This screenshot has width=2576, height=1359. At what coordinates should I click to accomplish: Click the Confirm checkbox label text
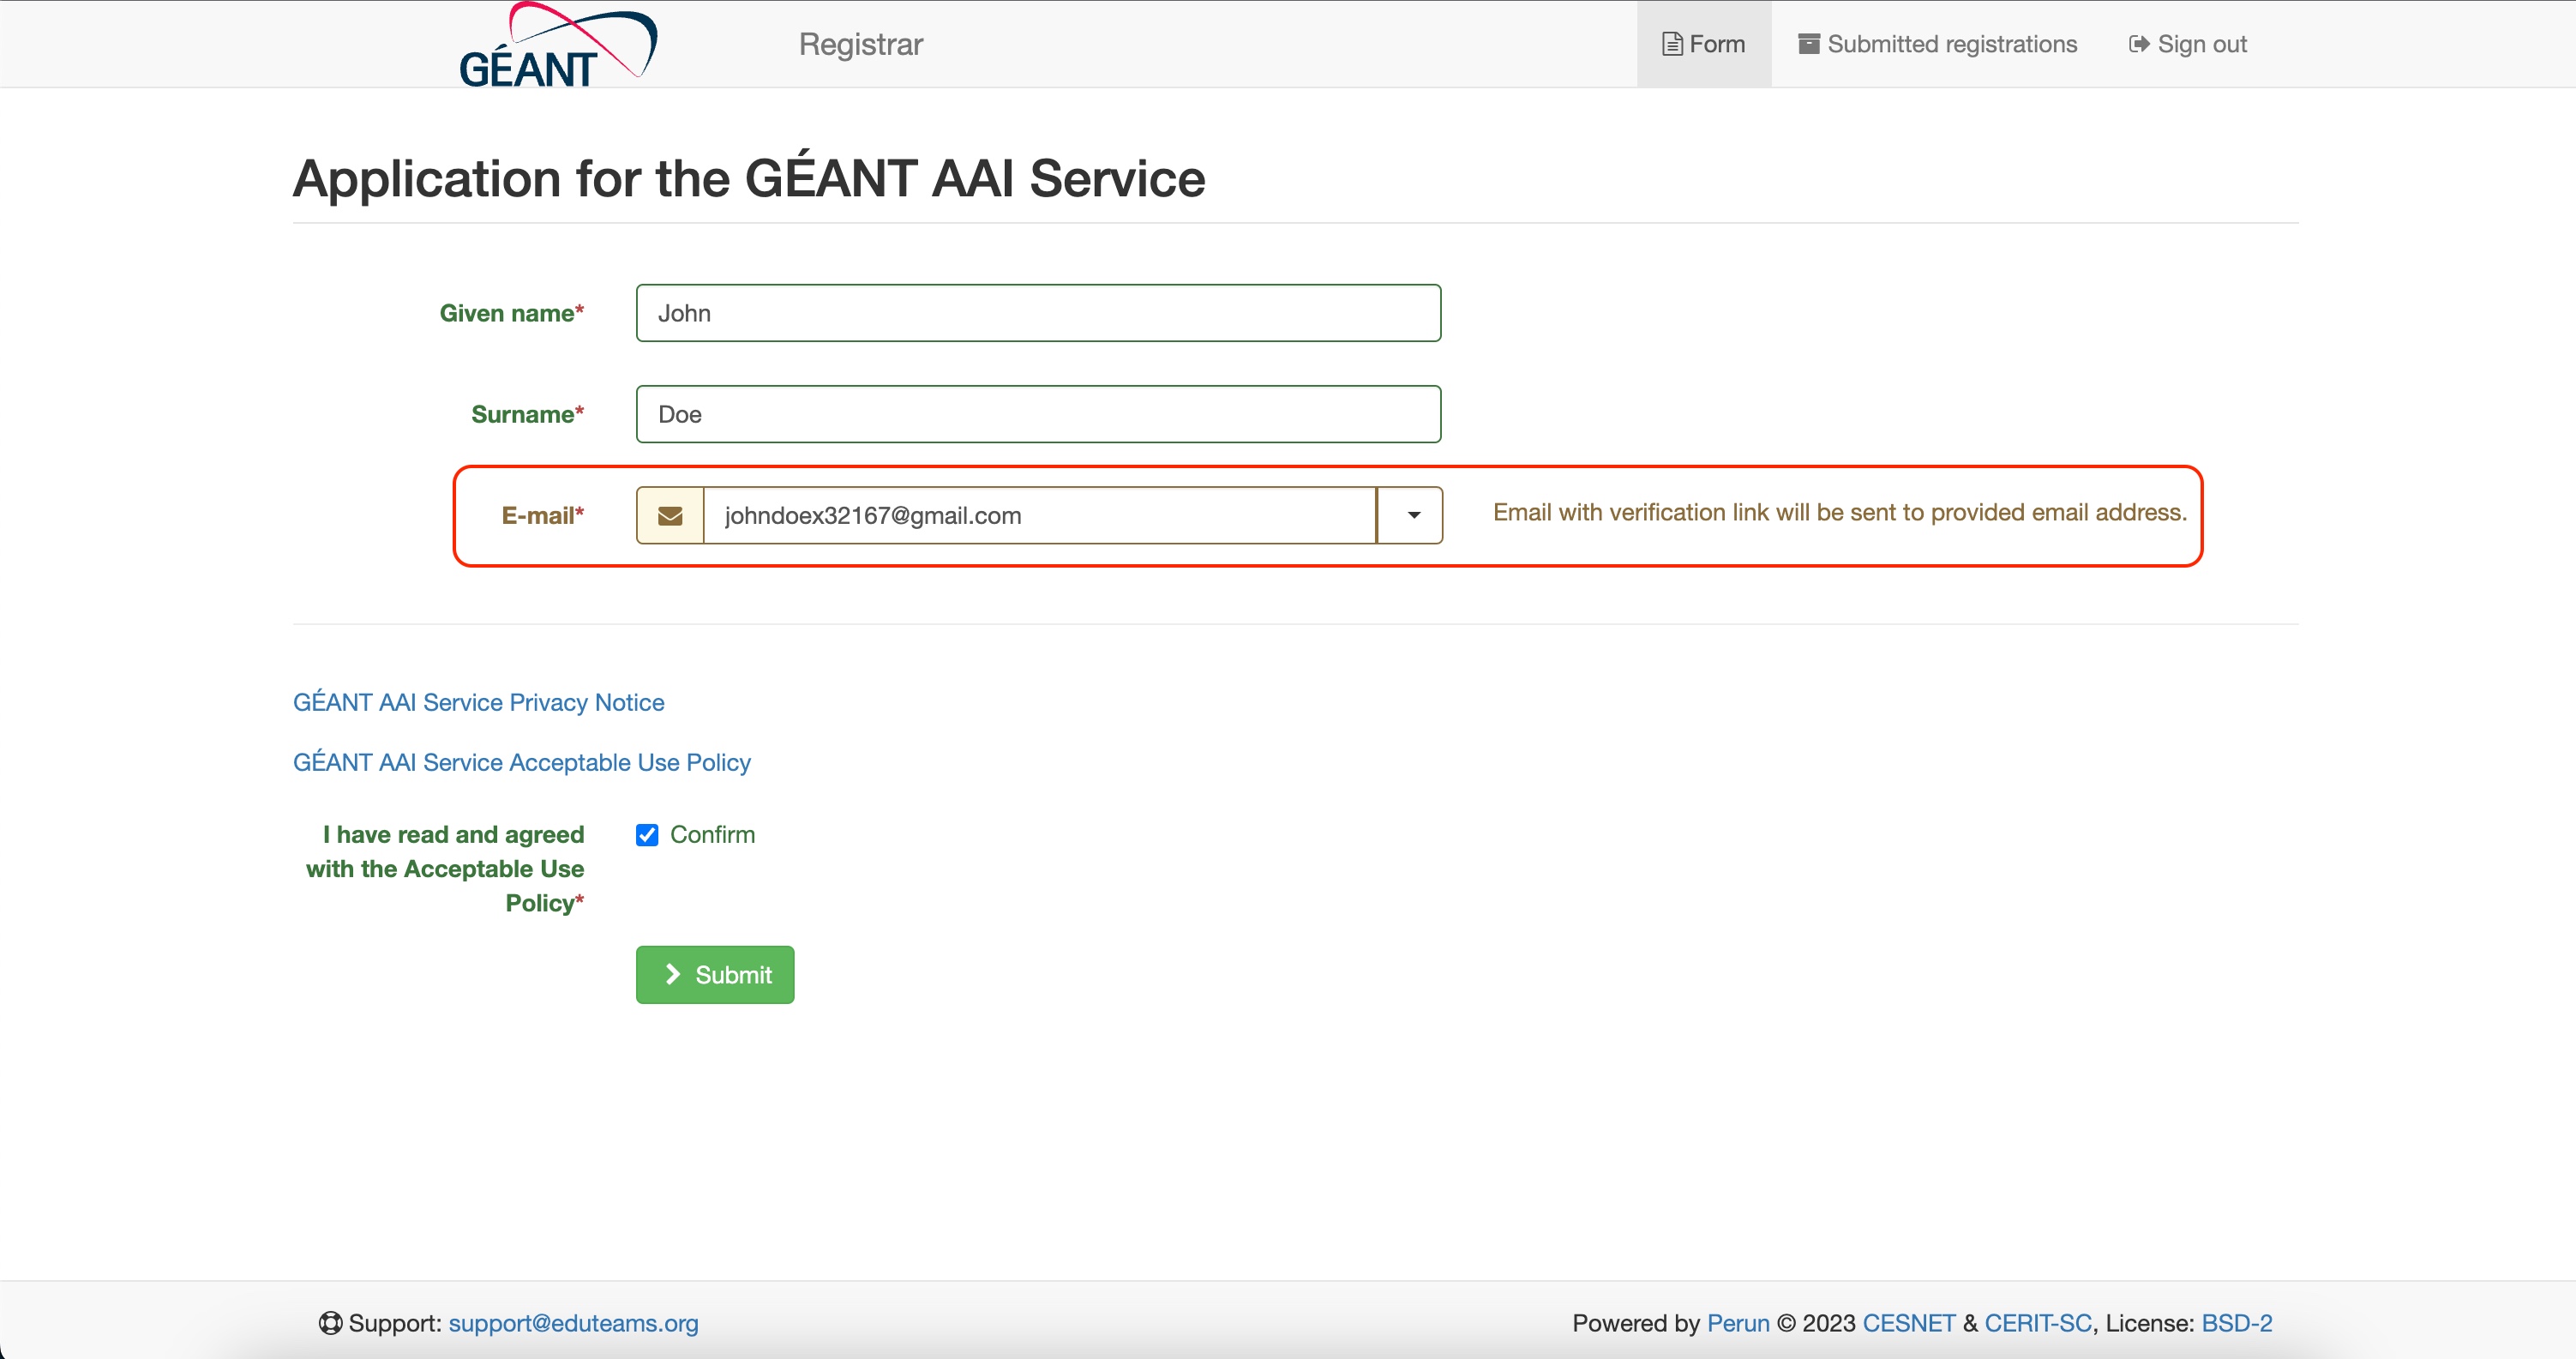point(712,835)
